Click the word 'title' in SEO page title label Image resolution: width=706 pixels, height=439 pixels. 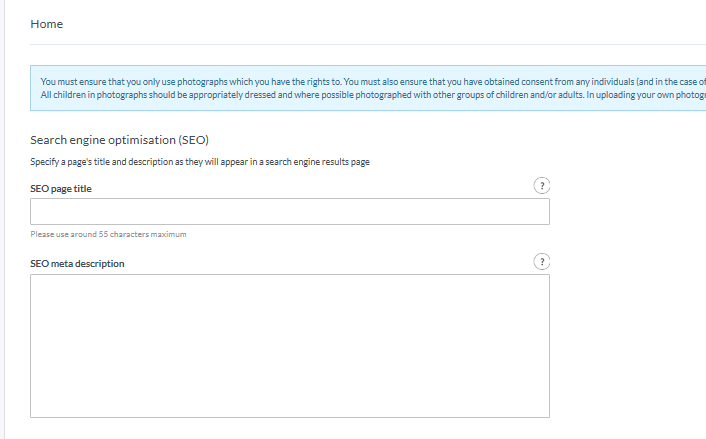click(x=87, y=188)
